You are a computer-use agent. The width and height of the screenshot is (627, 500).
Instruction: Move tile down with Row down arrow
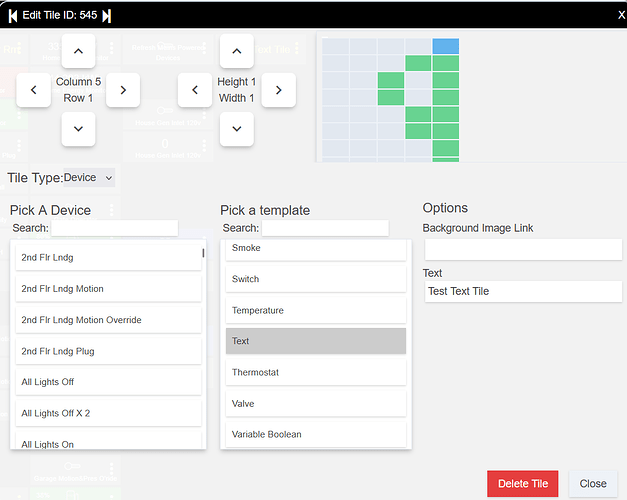(78, 128)
